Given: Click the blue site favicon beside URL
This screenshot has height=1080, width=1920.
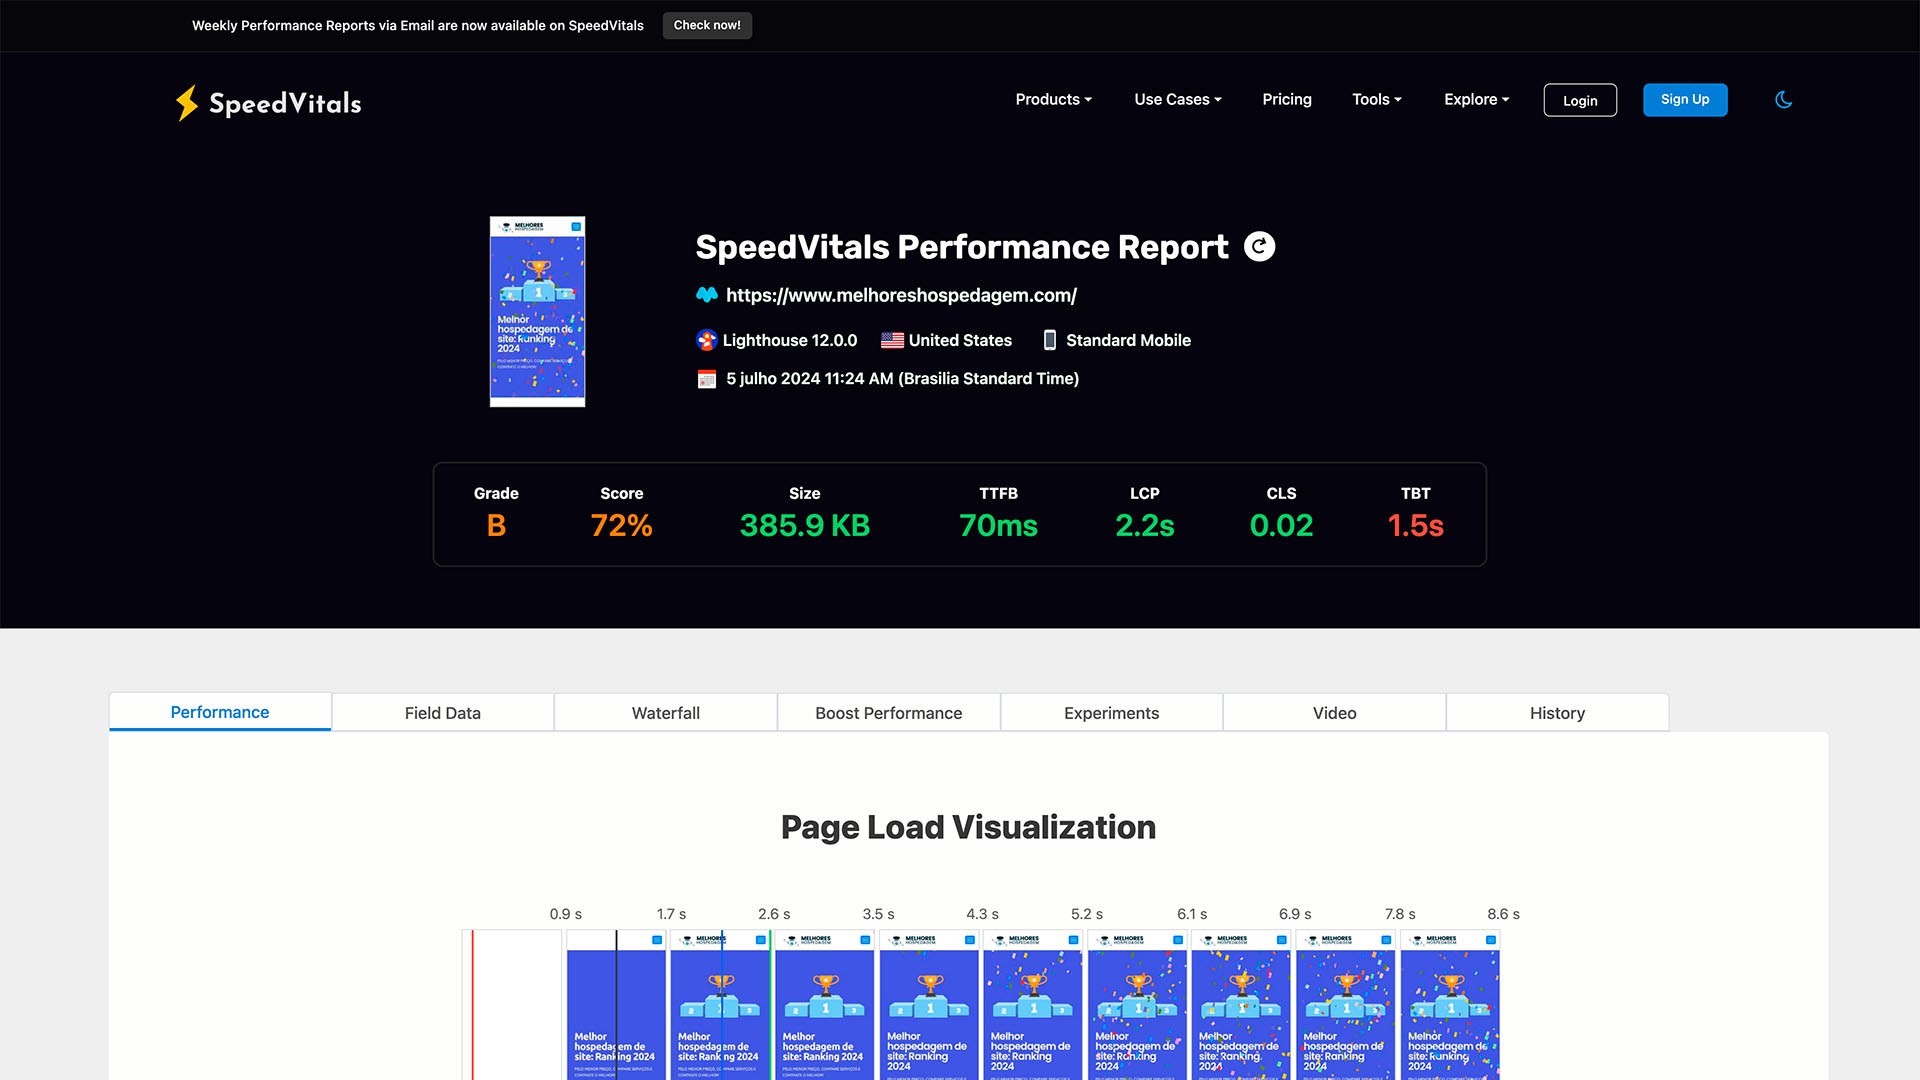Looking at the screenshot, I should pyautogui.click(x=707, y=295).
